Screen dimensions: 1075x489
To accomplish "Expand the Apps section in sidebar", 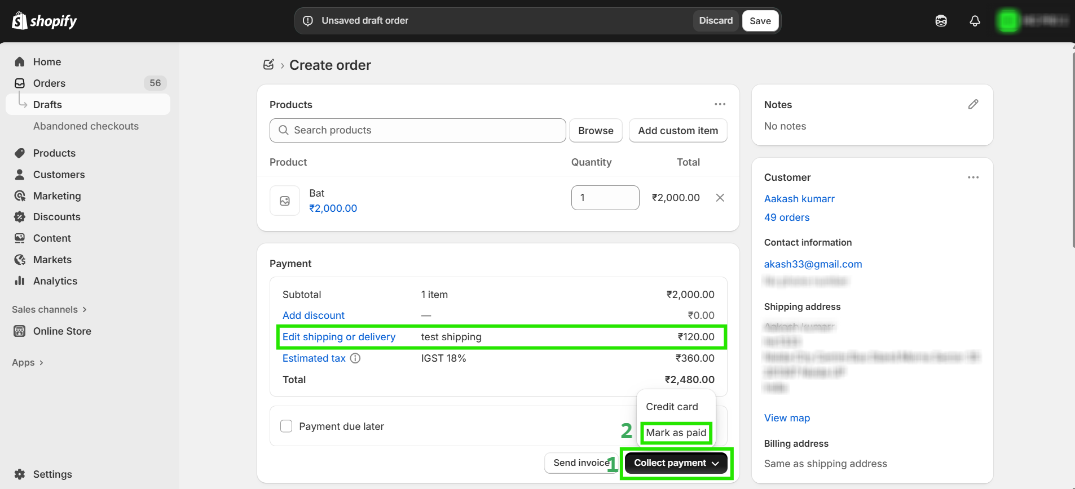I will pos(28,363).
